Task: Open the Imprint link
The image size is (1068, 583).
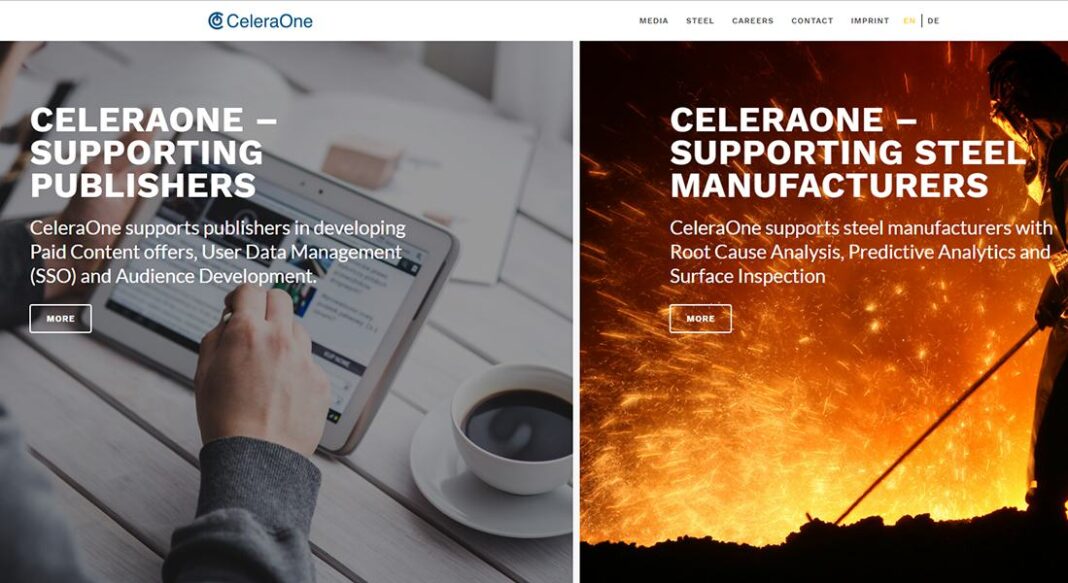Action: click(870, 21)
